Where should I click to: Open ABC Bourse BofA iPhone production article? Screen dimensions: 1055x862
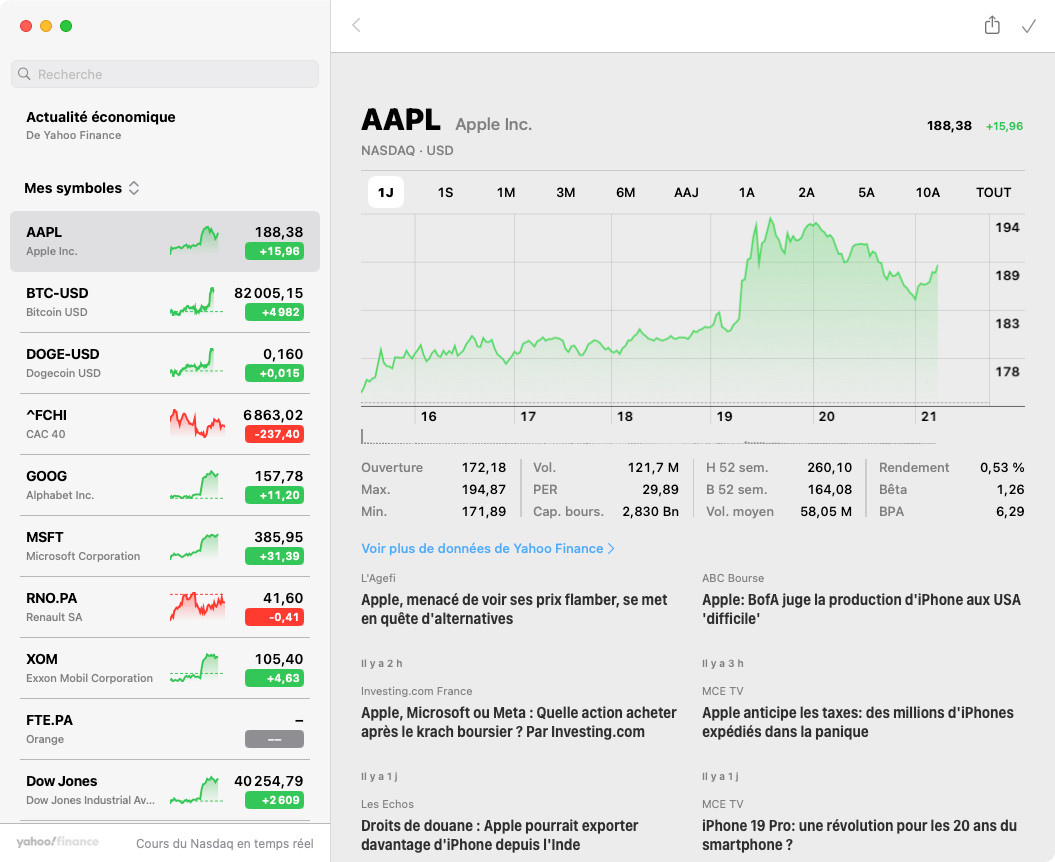863,609
